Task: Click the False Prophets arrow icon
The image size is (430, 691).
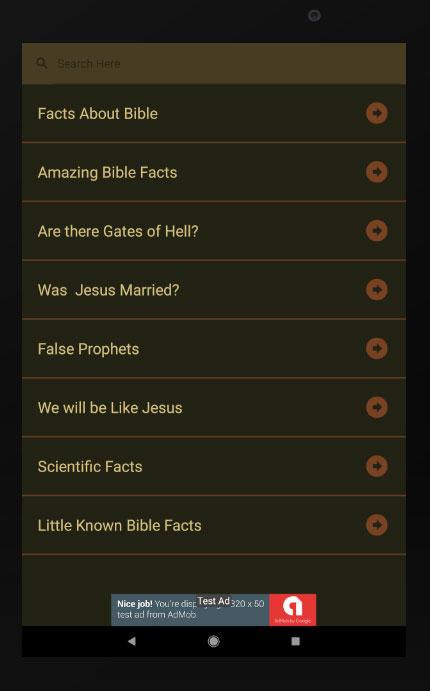Action: (377, 348)
